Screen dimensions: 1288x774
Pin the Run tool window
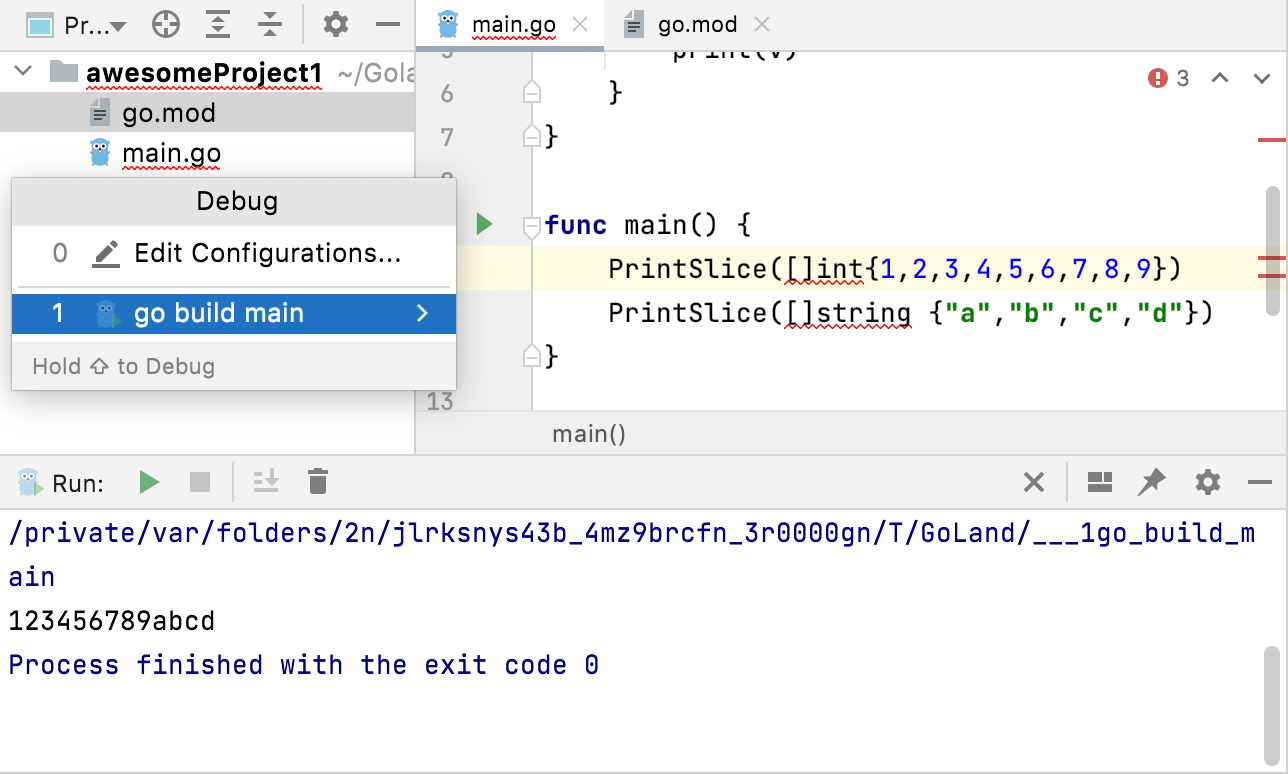(1152, 482)
